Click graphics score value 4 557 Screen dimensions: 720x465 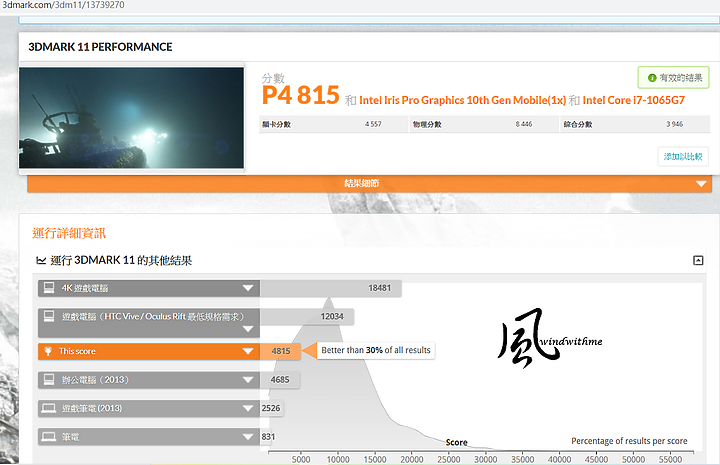coord(373,124)
